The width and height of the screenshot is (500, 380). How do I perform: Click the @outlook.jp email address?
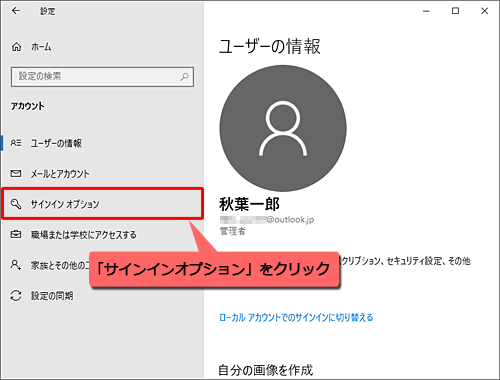click(267, 220)
